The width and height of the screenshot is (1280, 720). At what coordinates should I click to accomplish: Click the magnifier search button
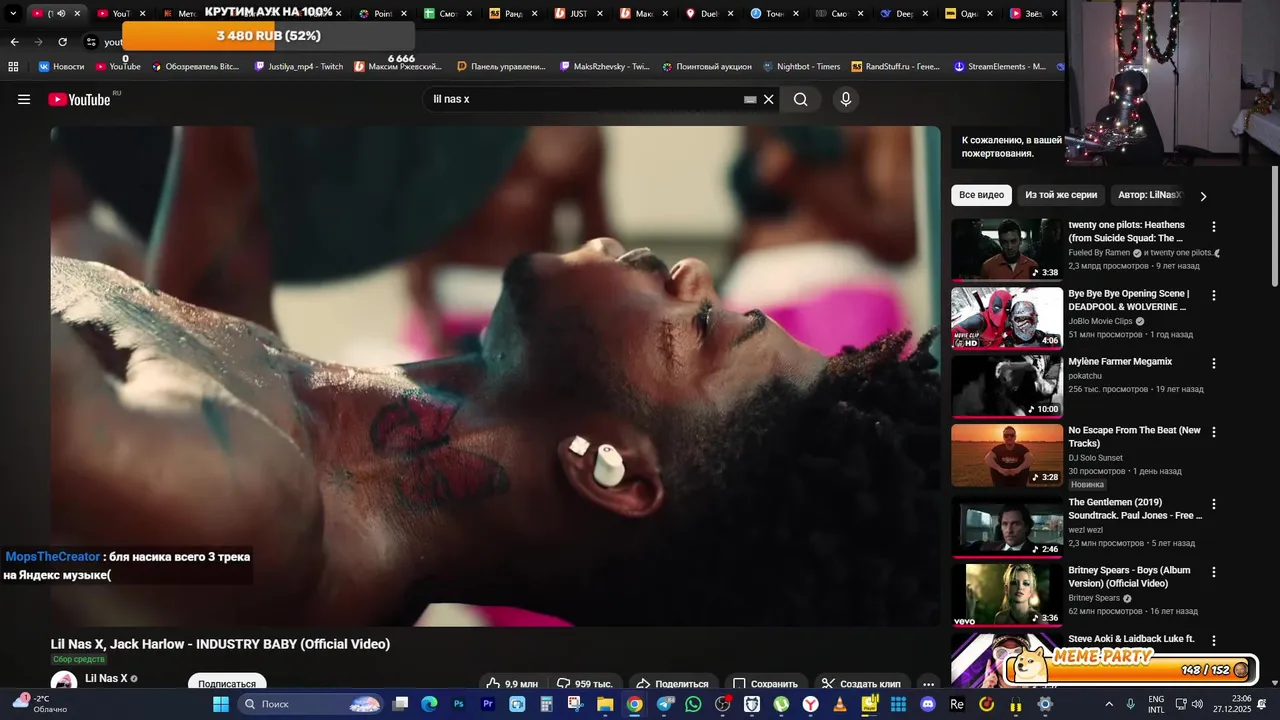pos(800,99)
